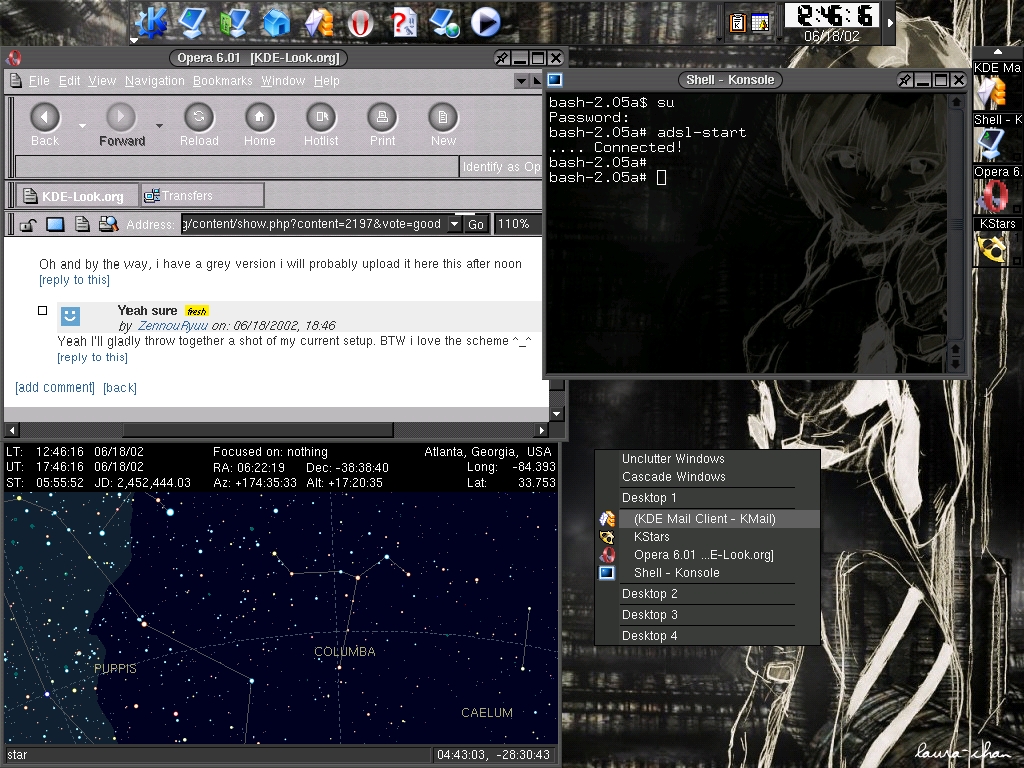Switch to Desktop 4 in window list
This screenshot has height=768, width=1024.
click(708, 636)
